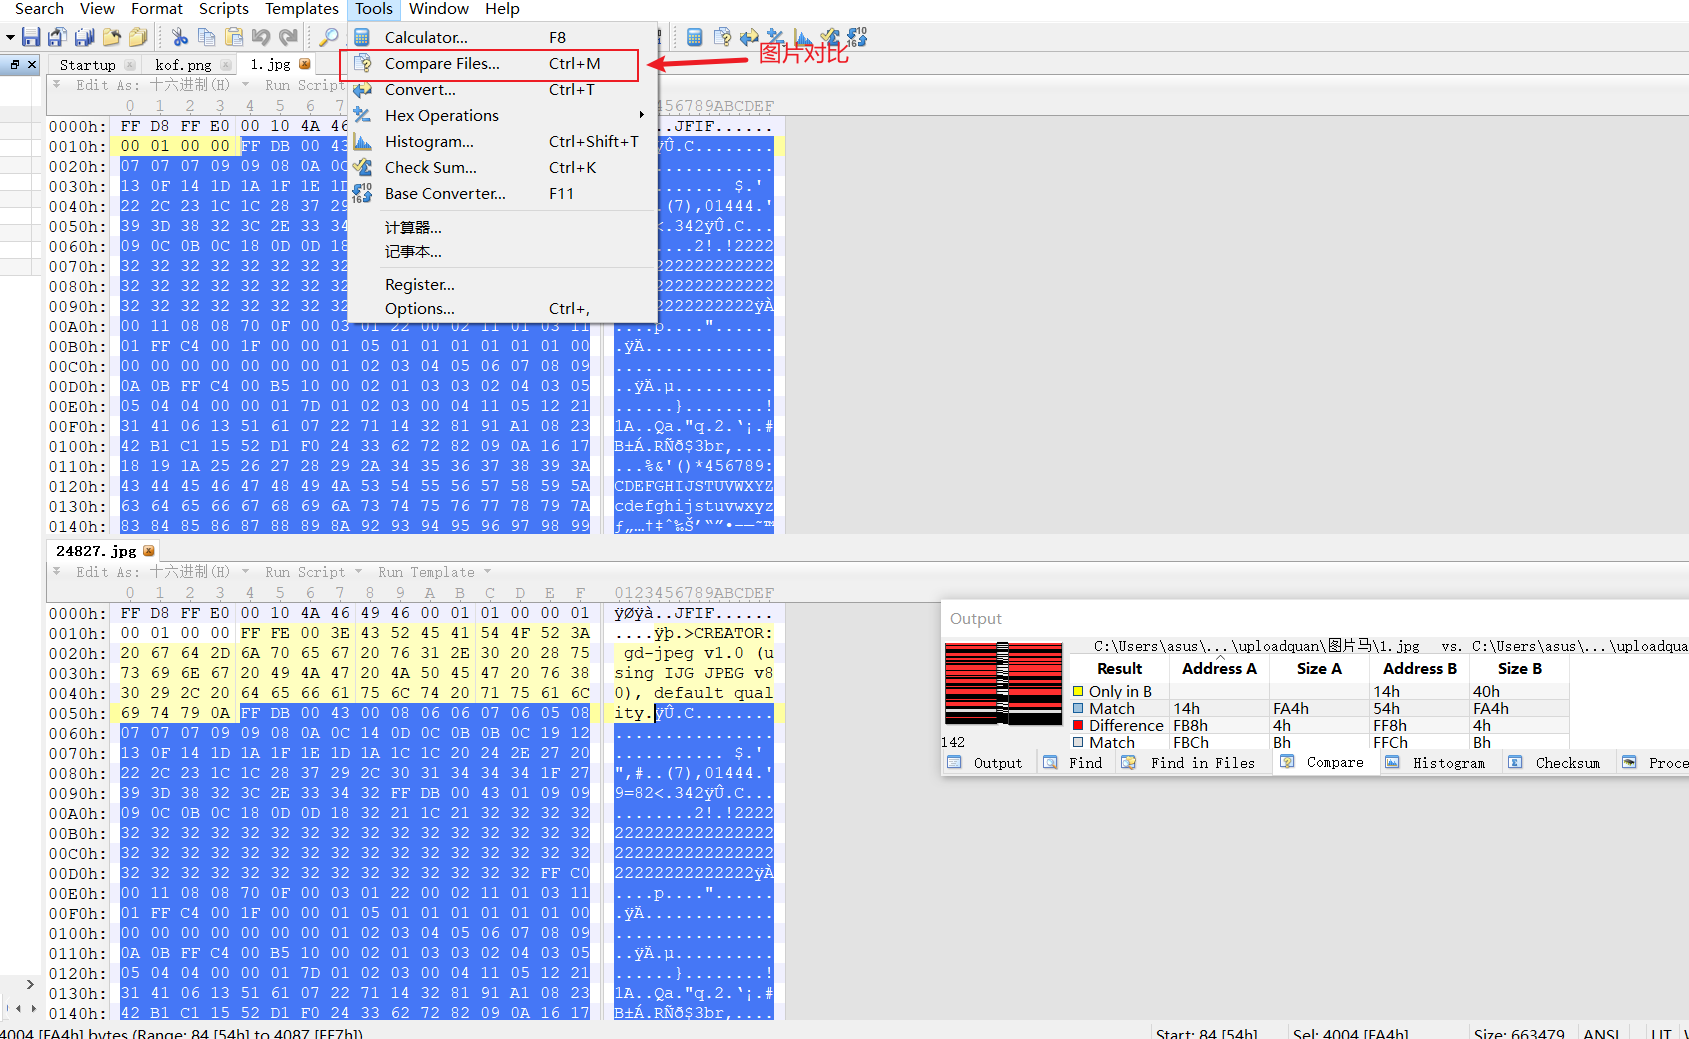1689x1039 pixels.
Task: Open the Calculator from the toolbar icon
Action: pos(695,37)
